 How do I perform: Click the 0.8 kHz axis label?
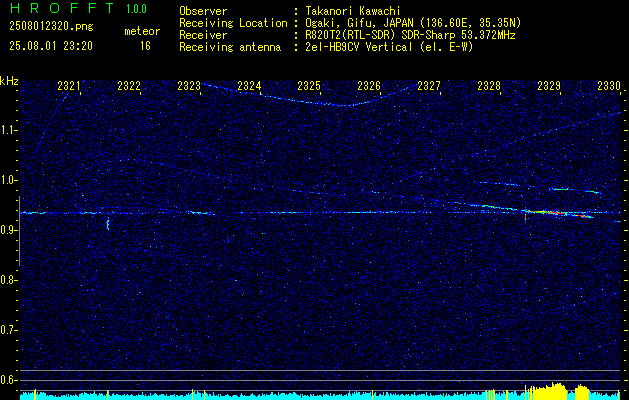pyautogui.click(x=8, y=280)
